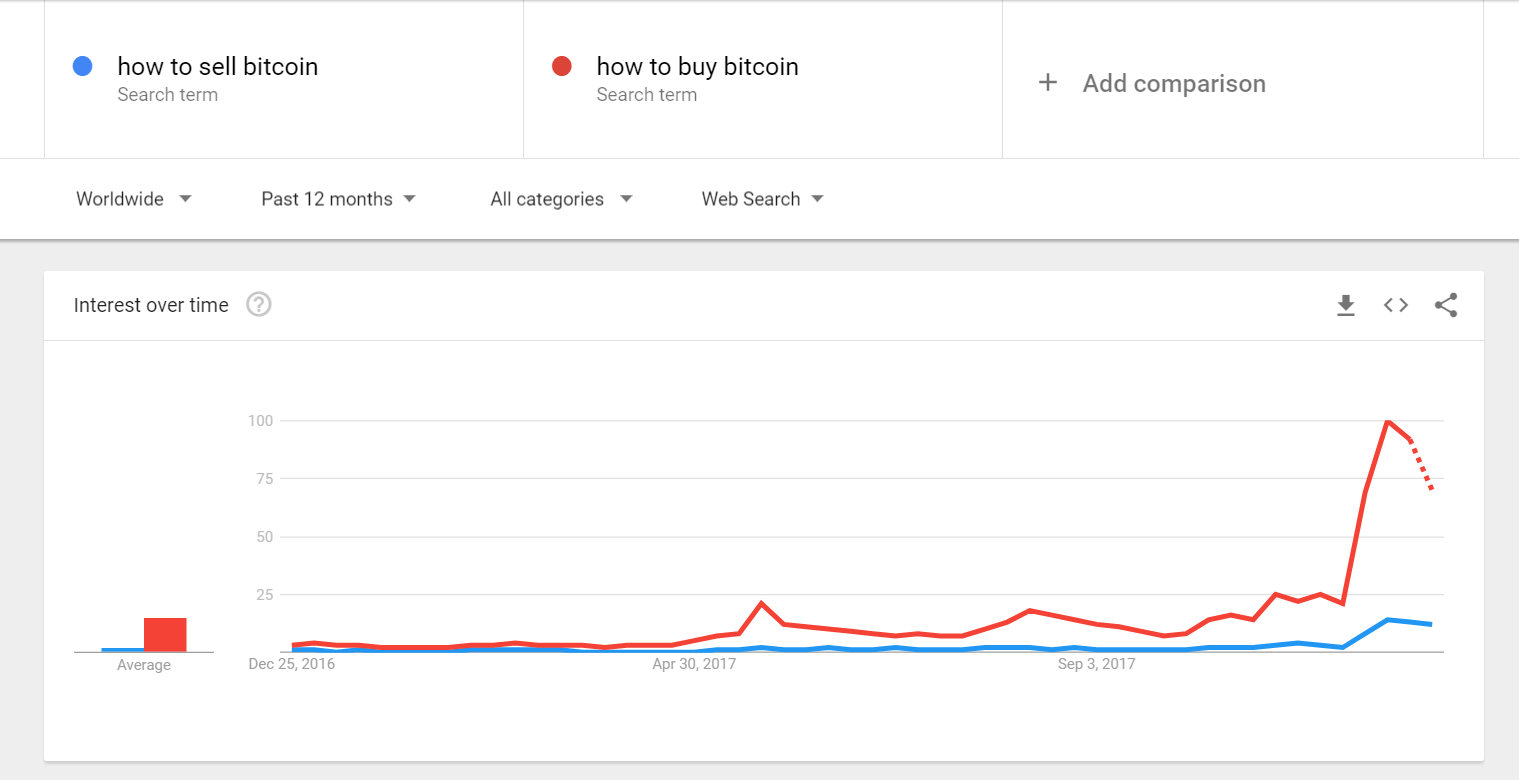Click the Add comparison text
Screen dimensions: 1519x780
point(1174,84)
